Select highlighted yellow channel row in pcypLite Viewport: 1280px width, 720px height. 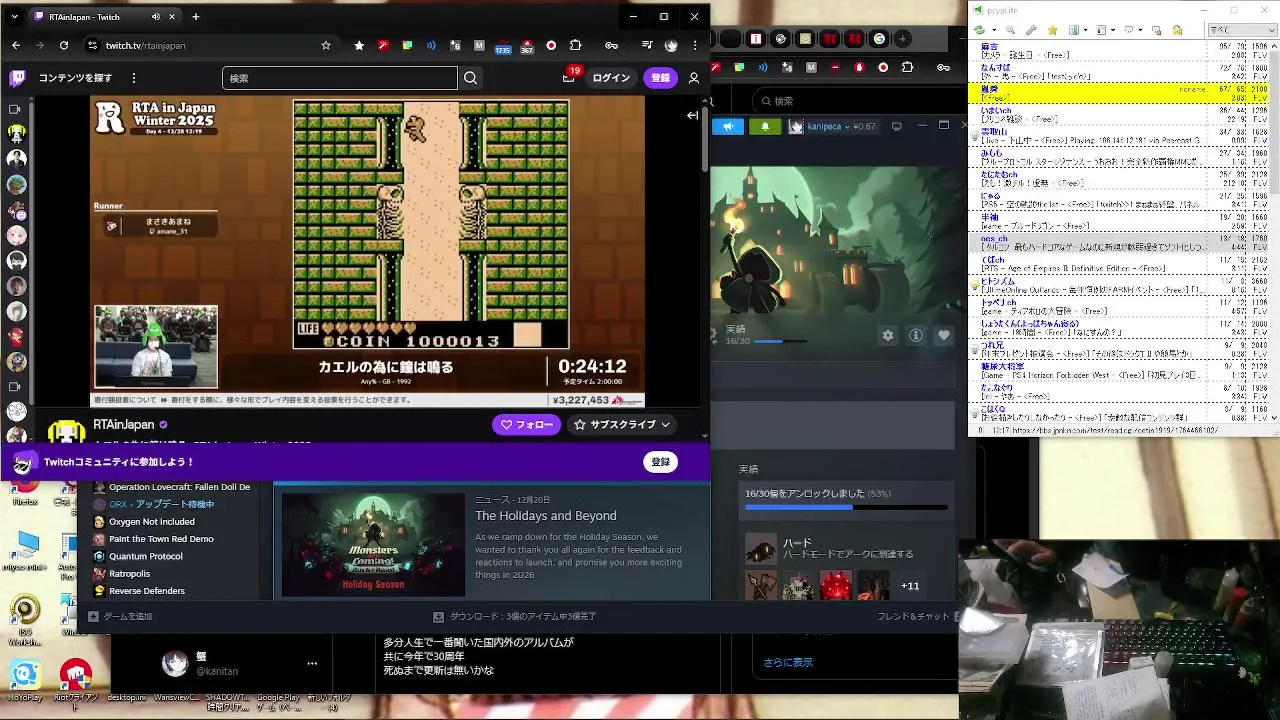click(x=1119, y=94)
